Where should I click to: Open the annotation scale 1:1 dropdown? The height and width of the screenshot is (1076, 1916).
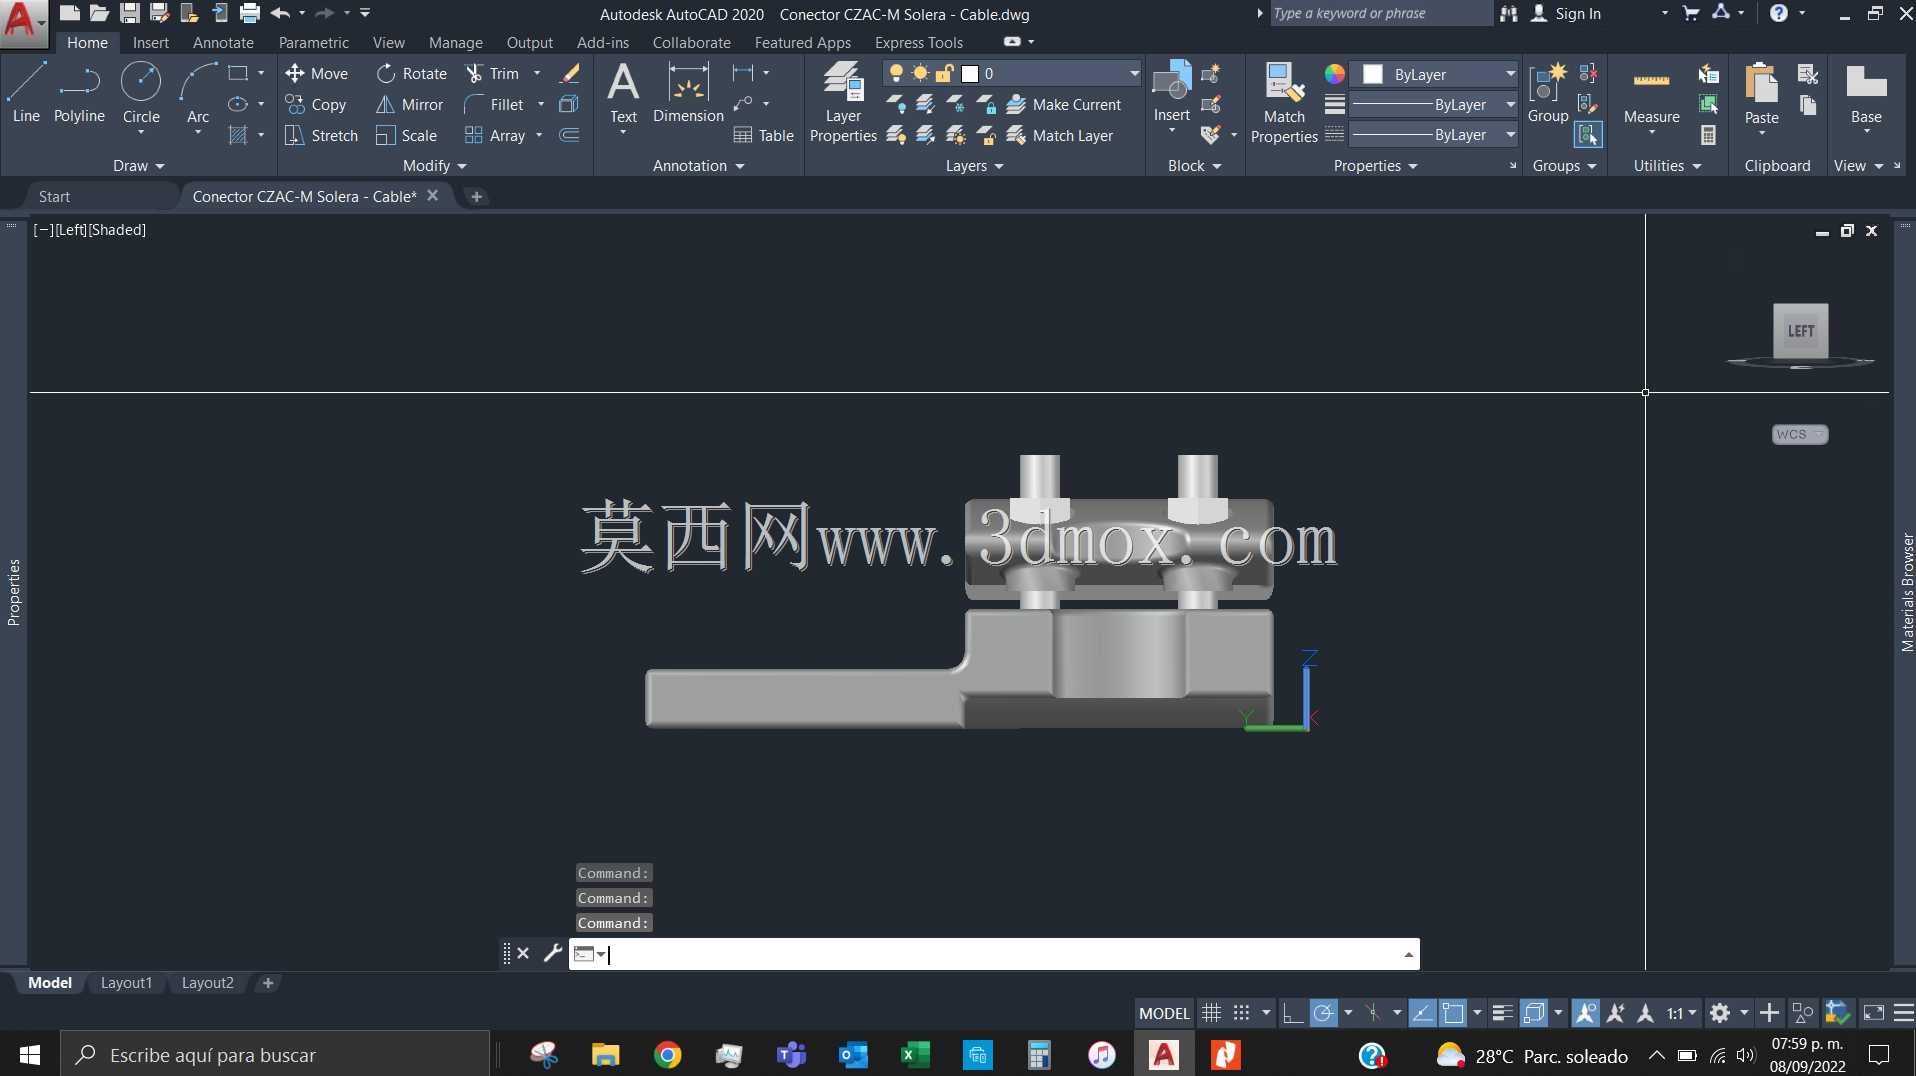pyautogui.click(x=1681, y=1013)
